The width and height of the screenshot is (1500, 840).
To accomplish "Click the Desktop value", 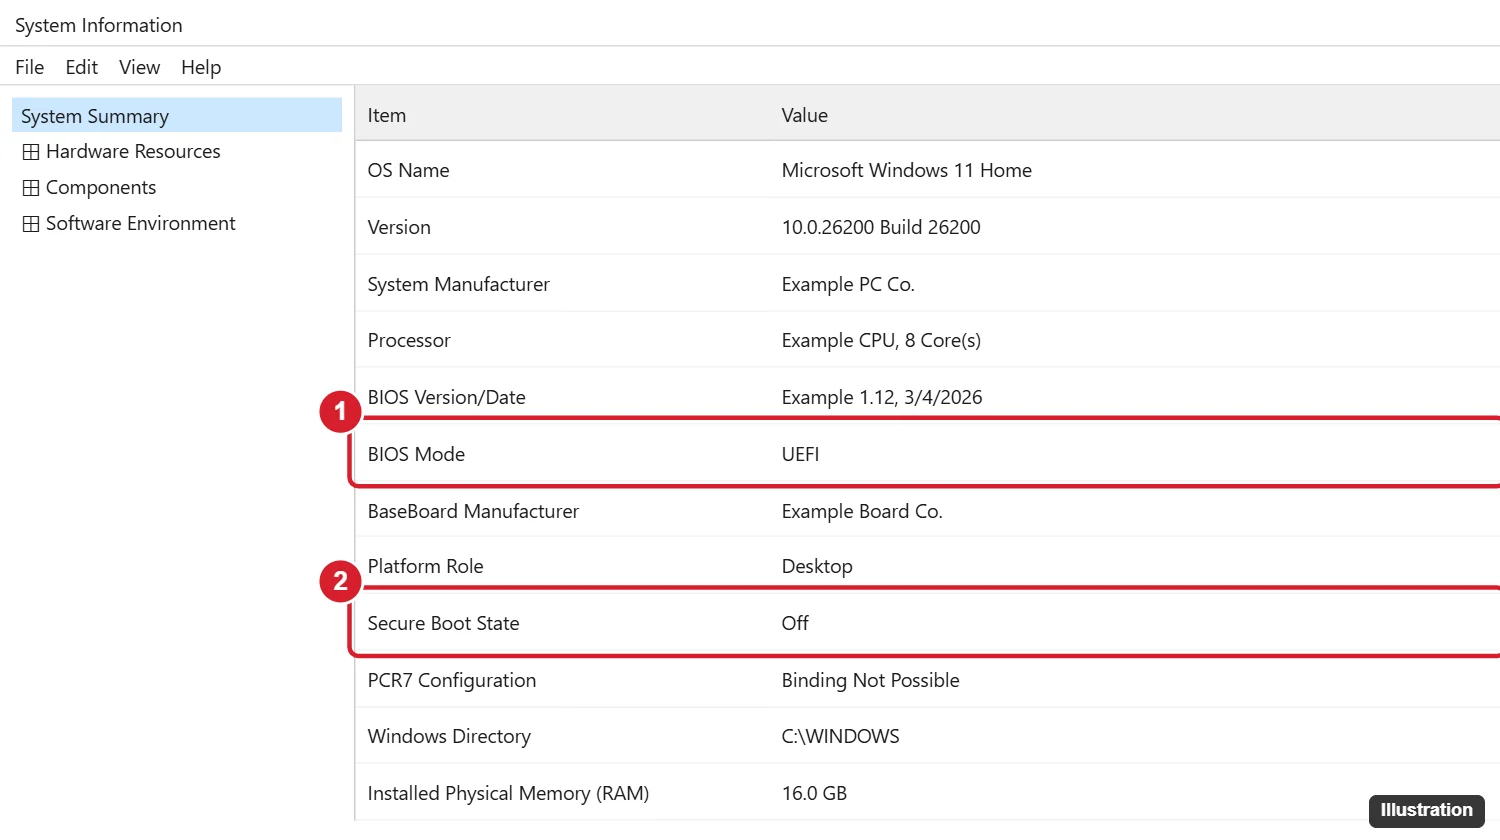I will point(817,566).
